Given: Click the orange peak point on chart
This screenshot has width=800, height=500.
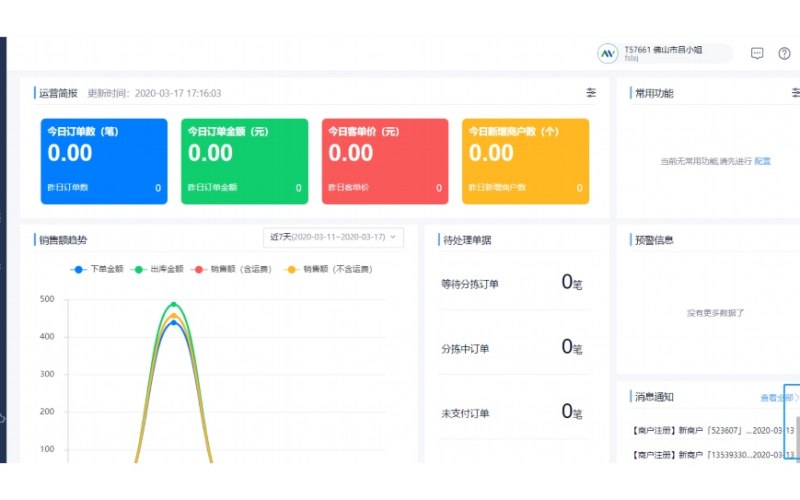Looking at the screenshot, I should tap(174, 316).
